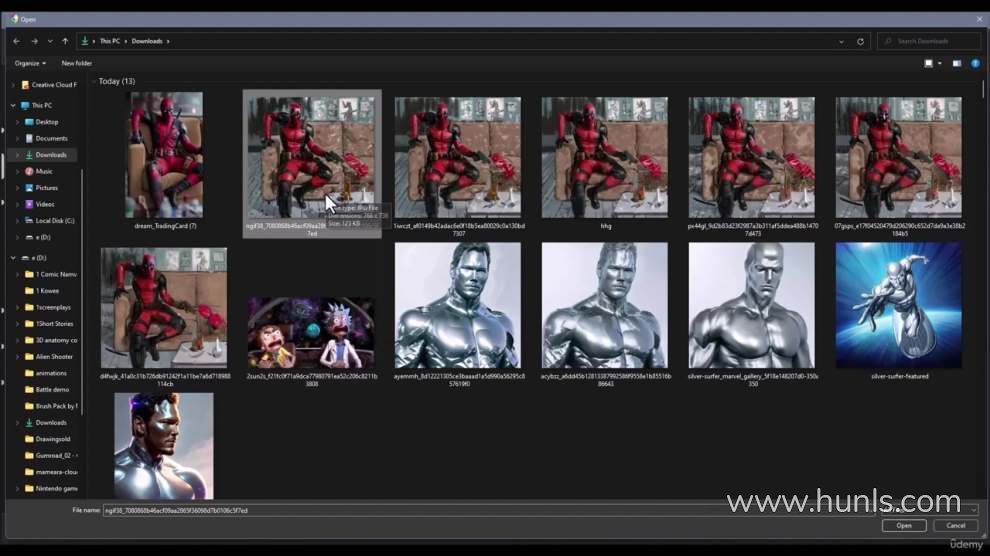This screenshot has height=556, width=990.
Task: Select dream_TradingCard (7) thumbnail
Action: click(x=165, y=155)
